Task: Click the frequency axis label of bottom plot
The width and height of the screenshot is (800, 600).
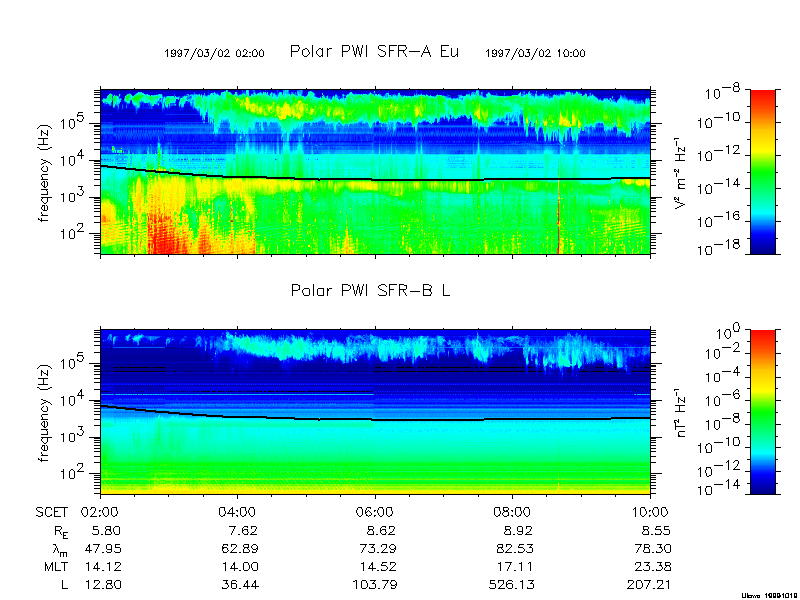Action: coord(45,411)
